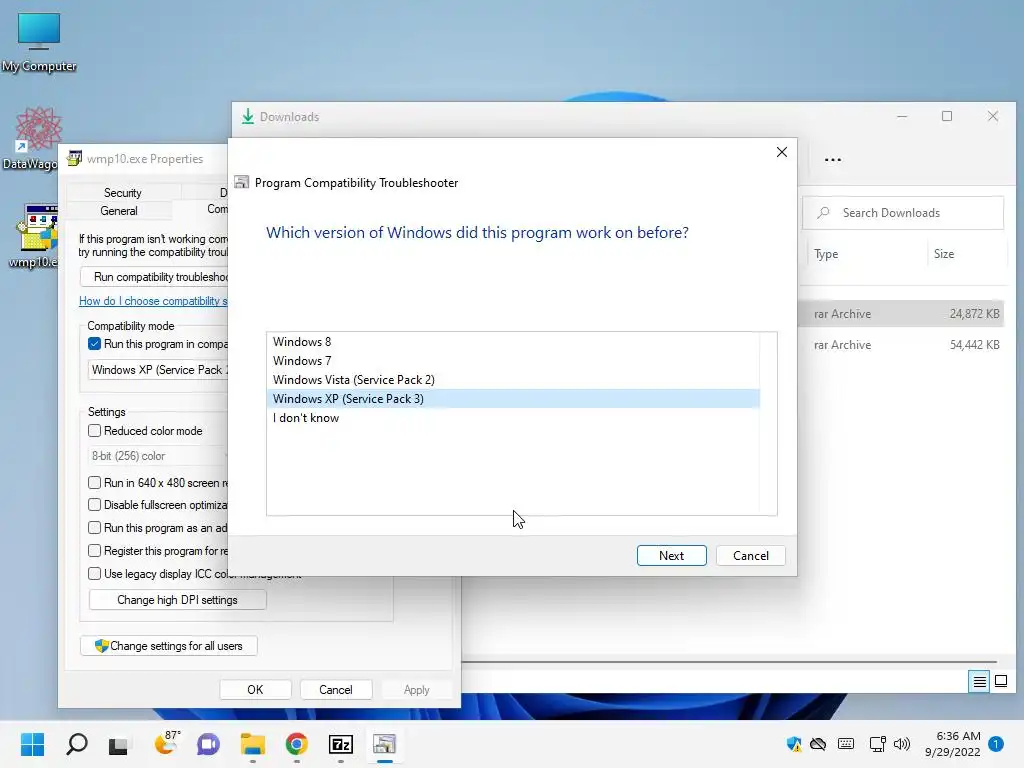Select Windows Vista (Service Pack 2)
Viewport: 1024px width, 768px height.
(513, 379)
